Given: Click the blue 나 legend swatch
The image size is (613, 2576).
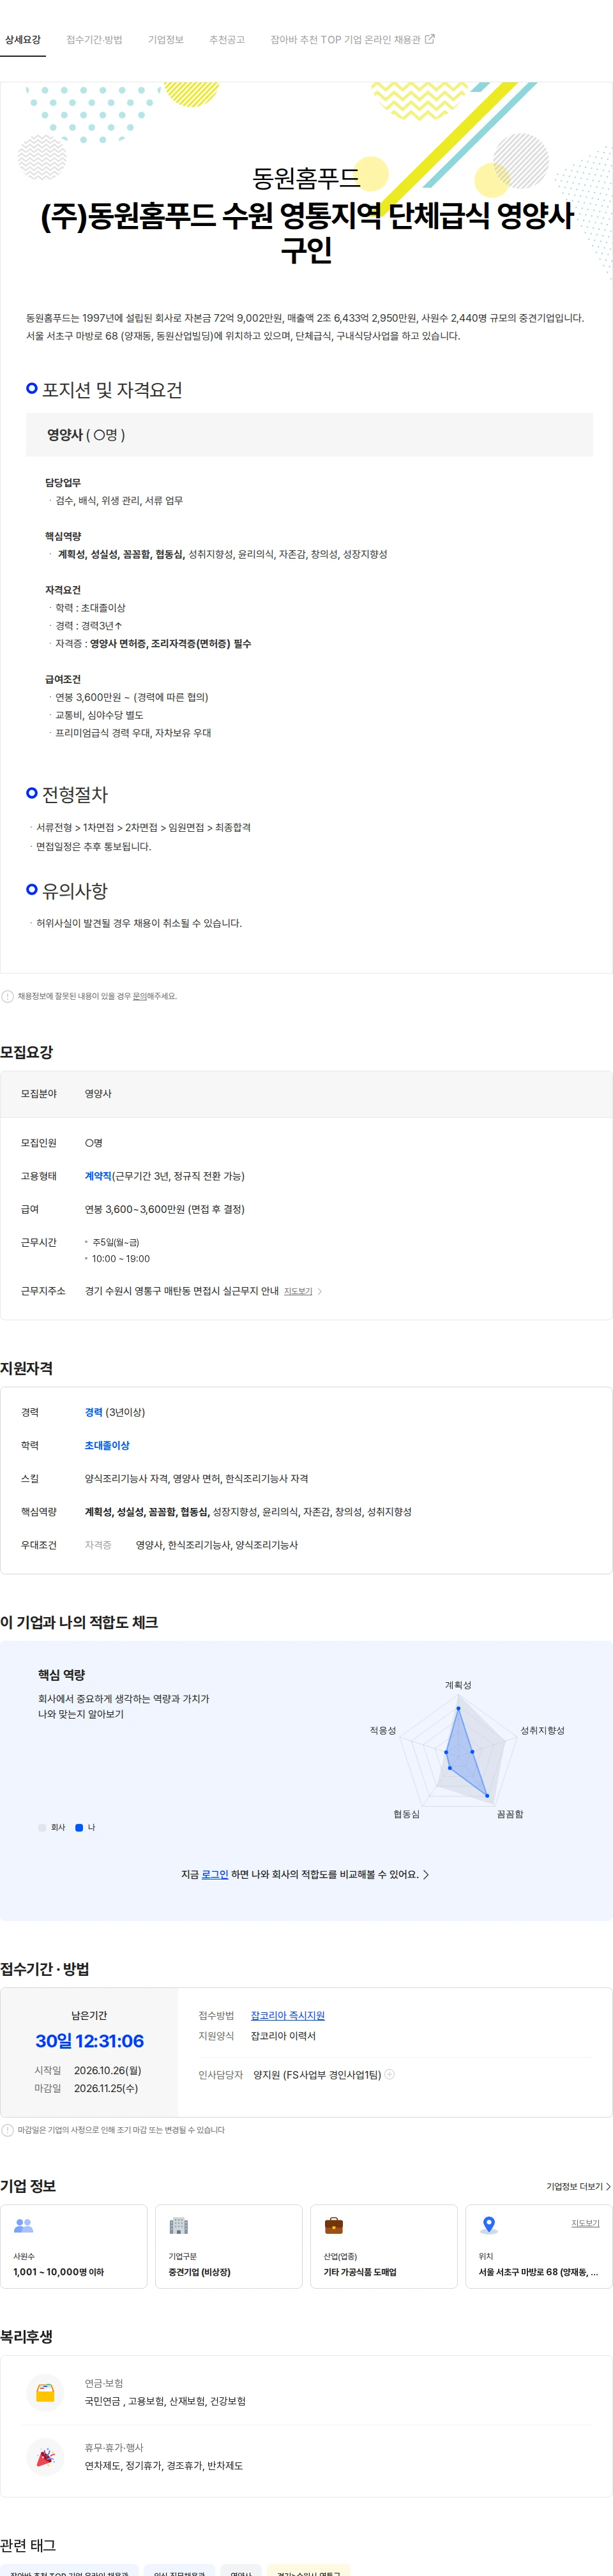Looking at the screenshot, I should tap(79, 1828).
